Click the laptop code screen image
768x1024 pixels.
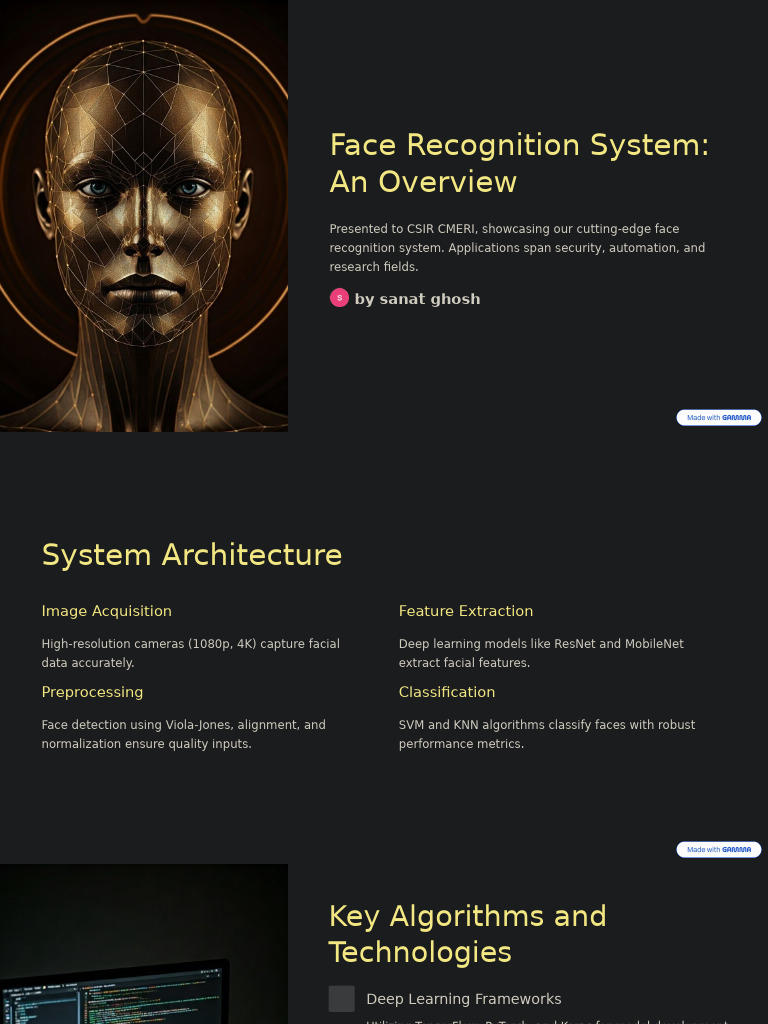point(144,944)
